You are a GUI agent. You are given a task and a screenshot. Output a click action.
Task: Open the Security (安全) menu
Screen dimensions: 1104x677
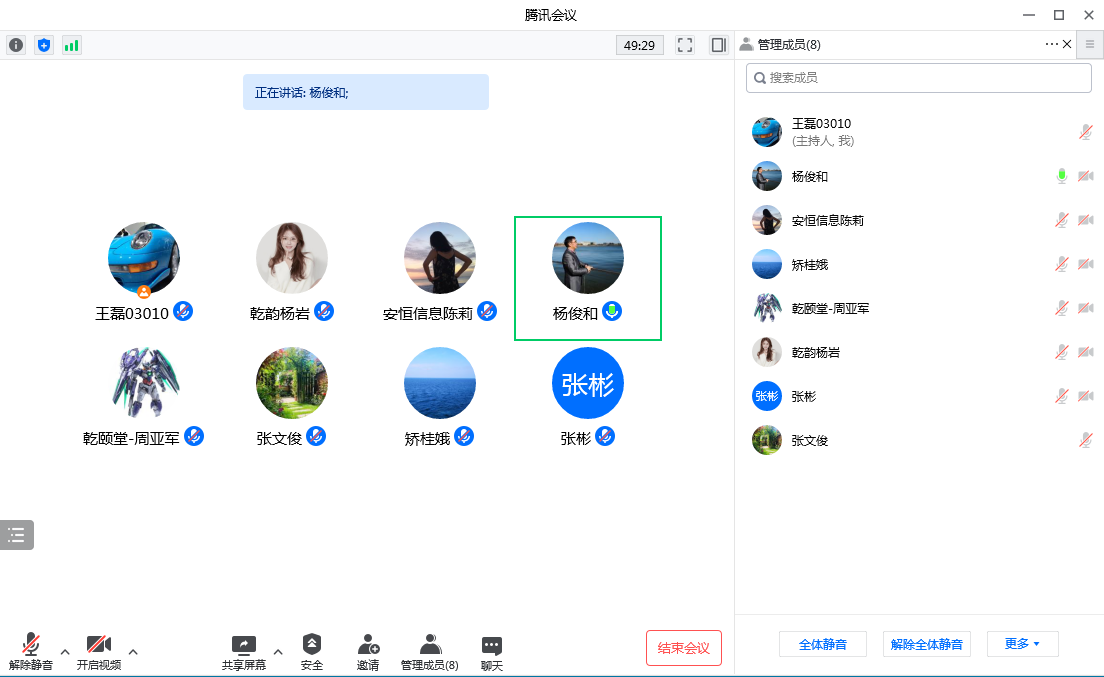[312, 652]
